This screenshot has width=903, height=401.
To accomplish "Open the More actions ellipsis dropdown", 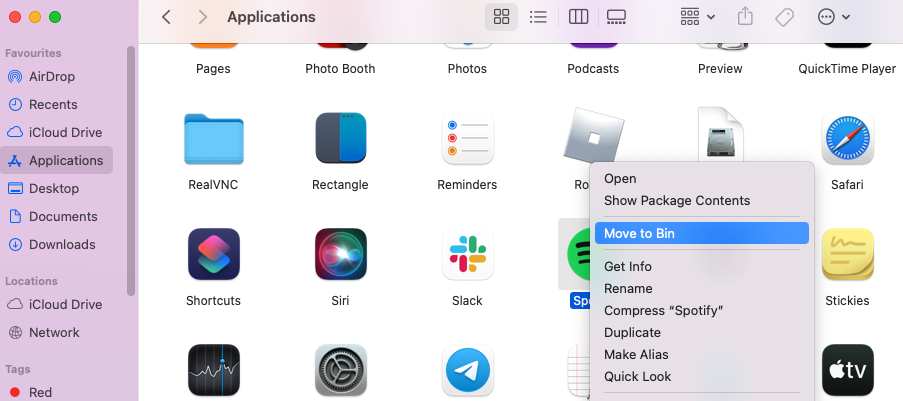I will click(833, 17).
